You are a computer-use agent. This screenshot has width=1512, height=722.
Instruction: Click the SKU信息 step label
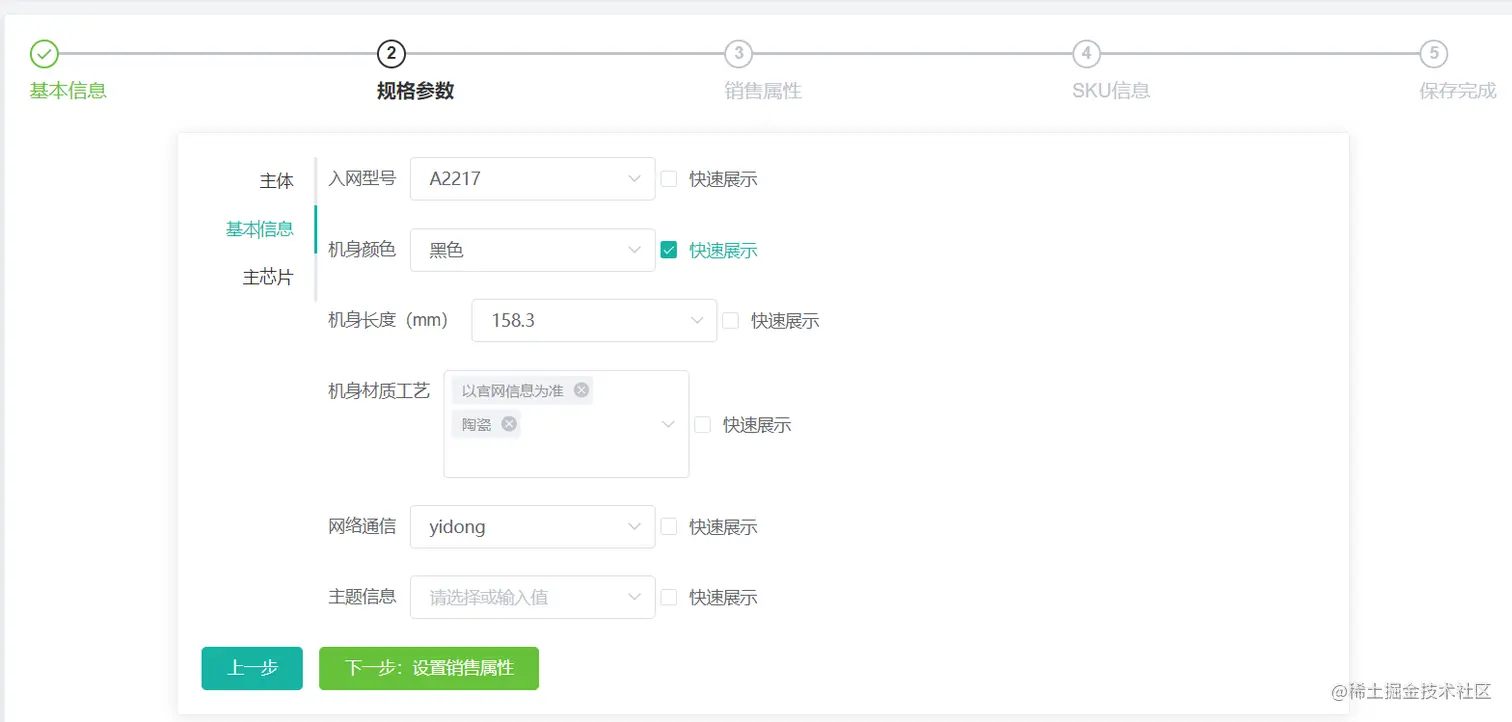pyautogui.click(x=1111, y=91)
